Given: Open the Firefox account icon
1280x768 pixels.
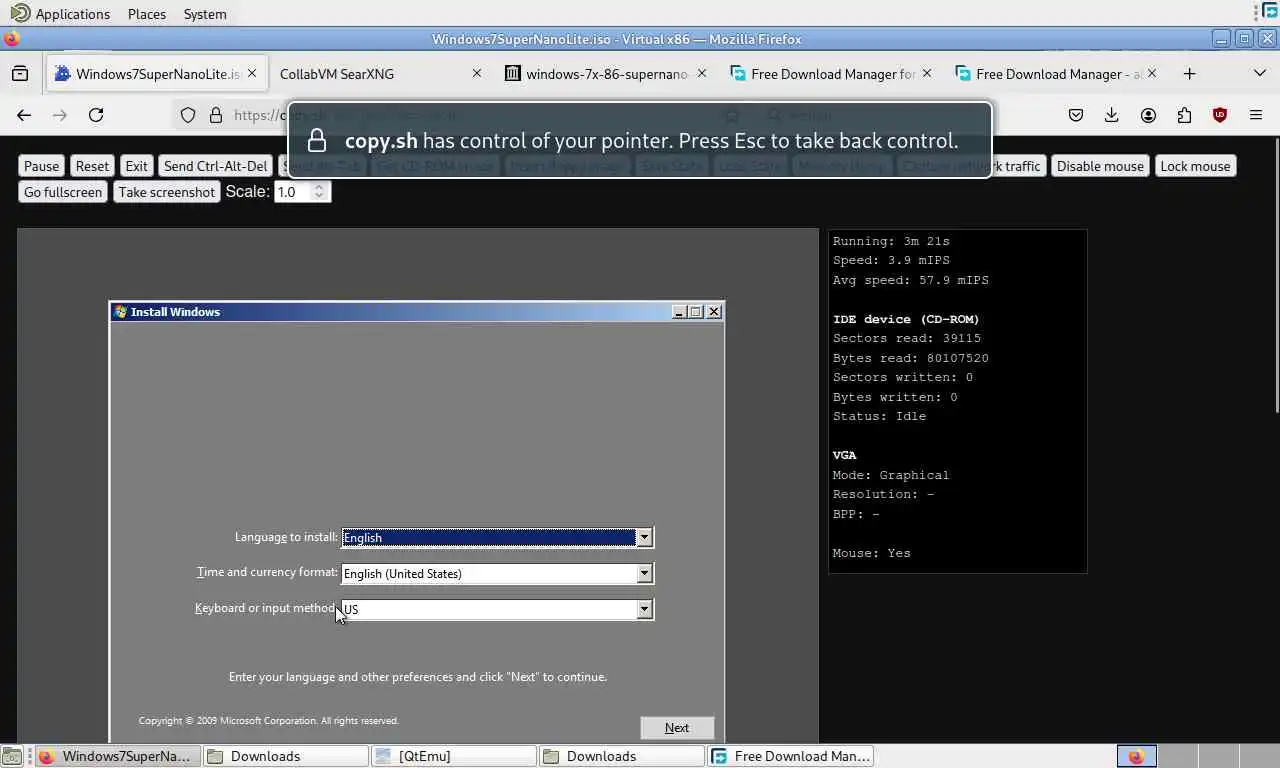Looking at the screenshot, I should click(1148, 115).
